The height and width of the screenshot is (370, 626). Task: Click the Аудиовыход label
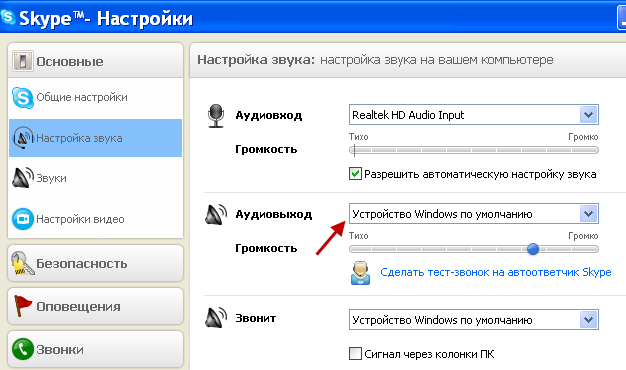(x=273, y=214)
